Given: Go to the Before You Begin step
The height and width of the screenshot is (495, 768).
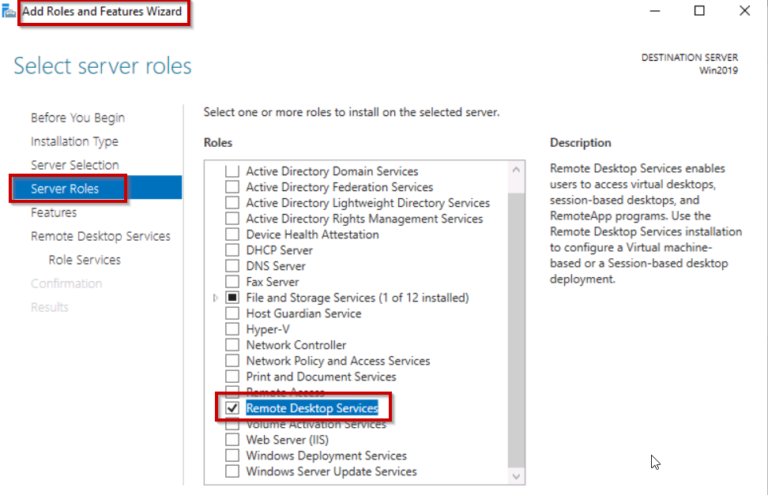Looking at the screenshot, I should coord(78,118).
